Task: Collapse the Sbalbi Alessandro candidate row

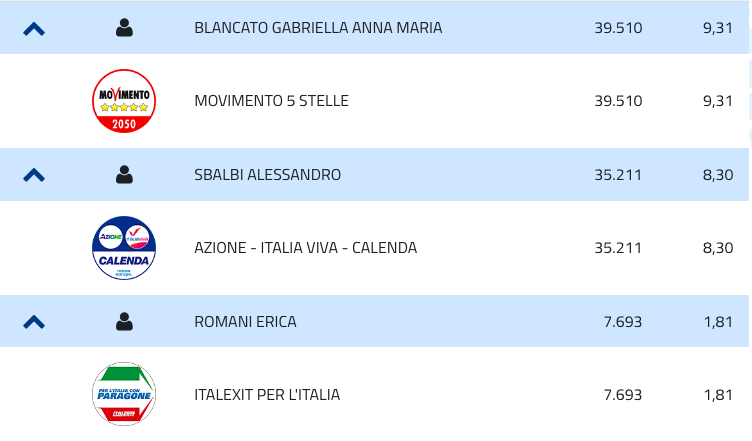Action: 34,175
